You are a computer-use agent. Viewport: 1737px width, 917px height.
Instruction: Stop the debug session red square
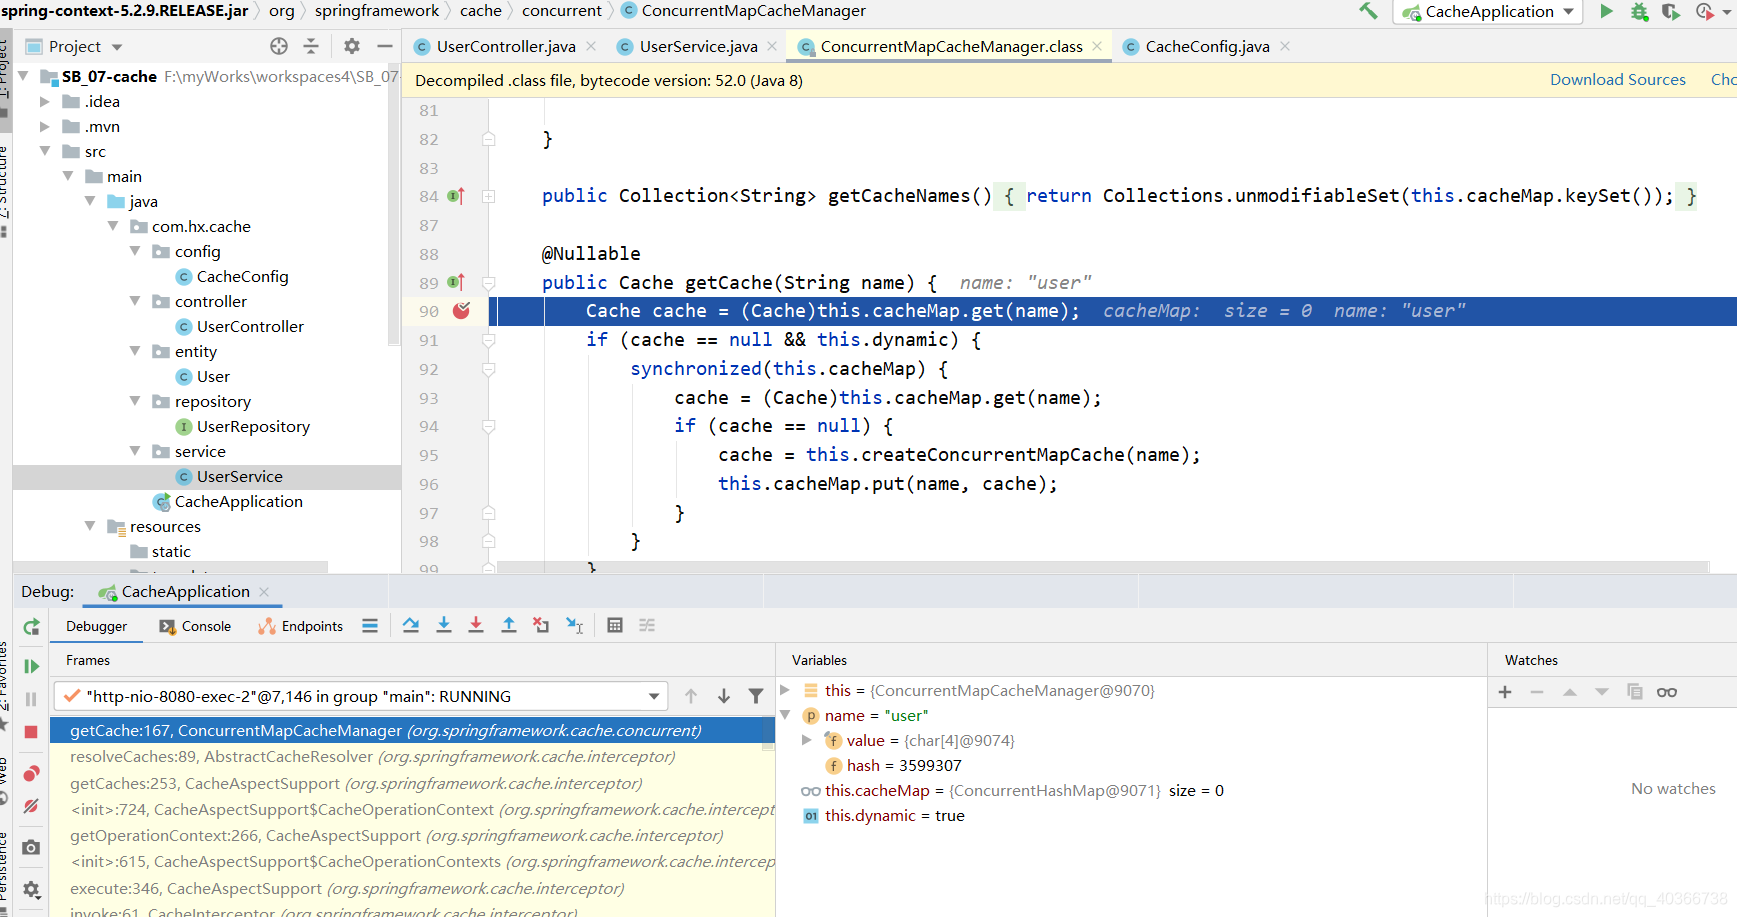coord(31,732)
